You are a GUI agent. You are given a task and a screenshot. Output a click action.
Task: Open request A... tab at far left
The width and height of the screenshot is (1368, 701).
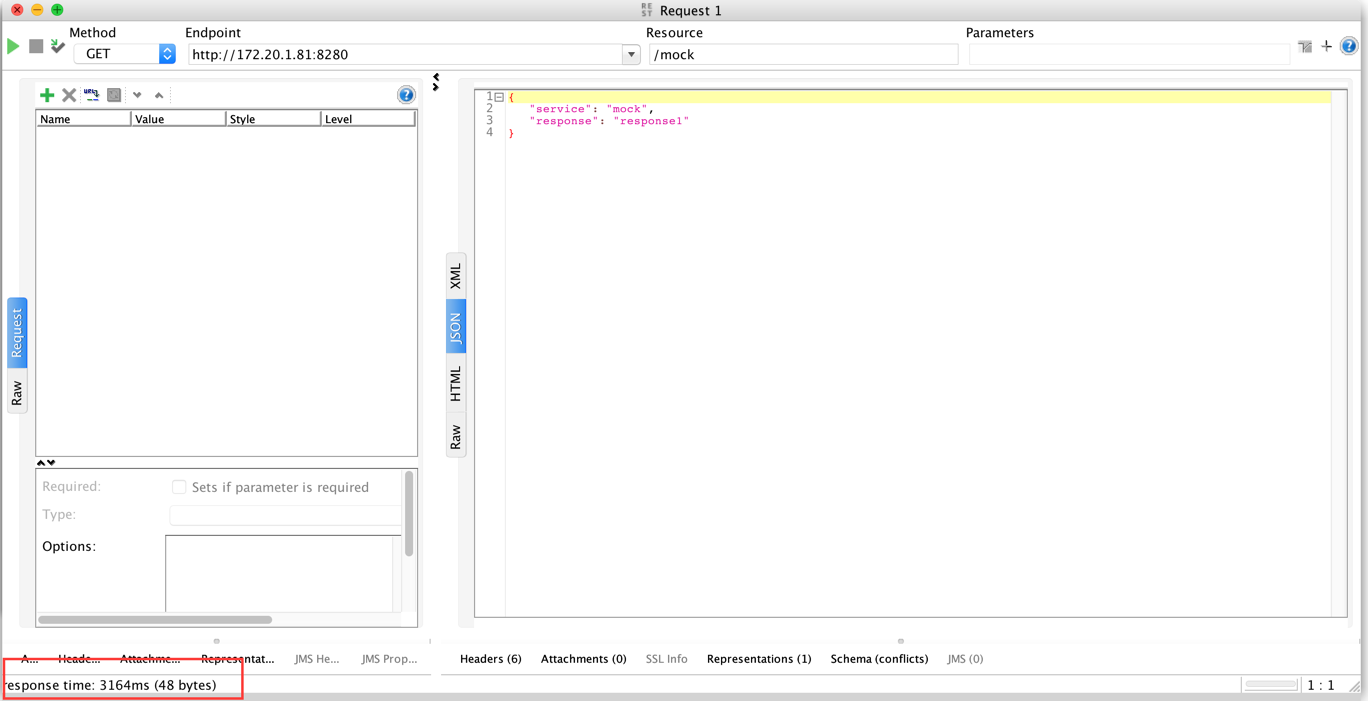click(x=29, y=659)
